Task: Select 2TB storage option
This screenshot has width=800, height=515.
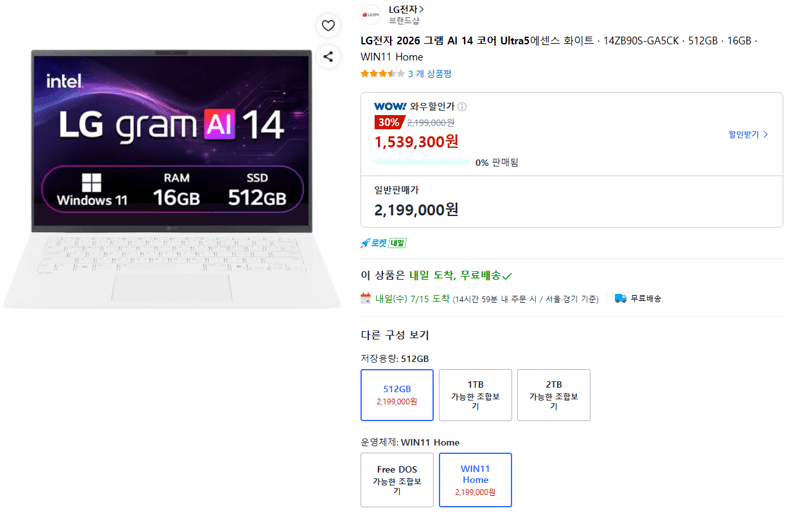Action: [x=554, y=395]
